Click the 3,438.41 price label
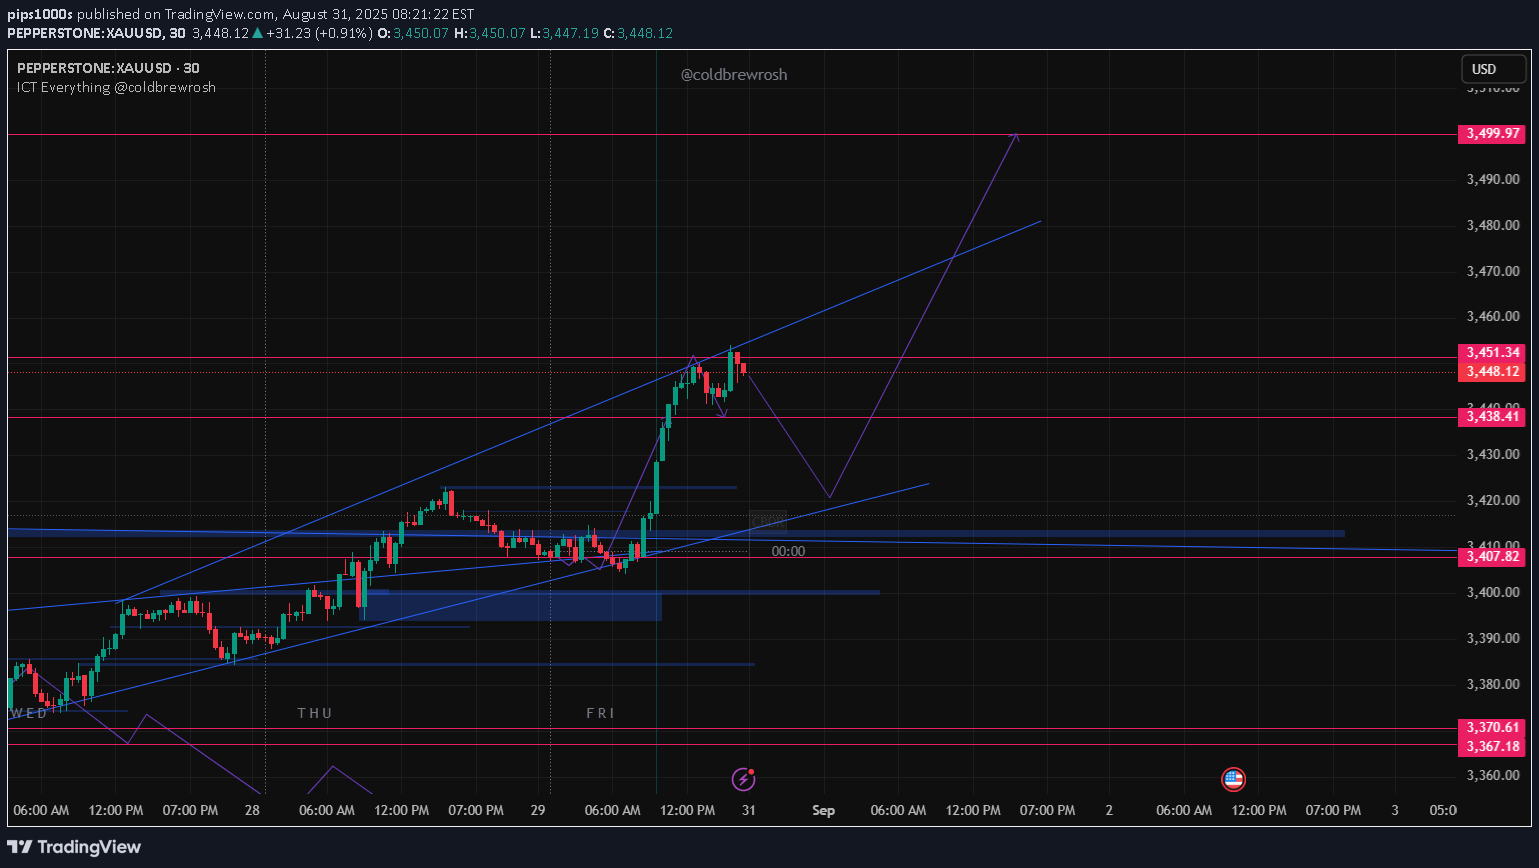This screenshot has width=1539, height=868. pyautogui.click(x=1493, y=416)
